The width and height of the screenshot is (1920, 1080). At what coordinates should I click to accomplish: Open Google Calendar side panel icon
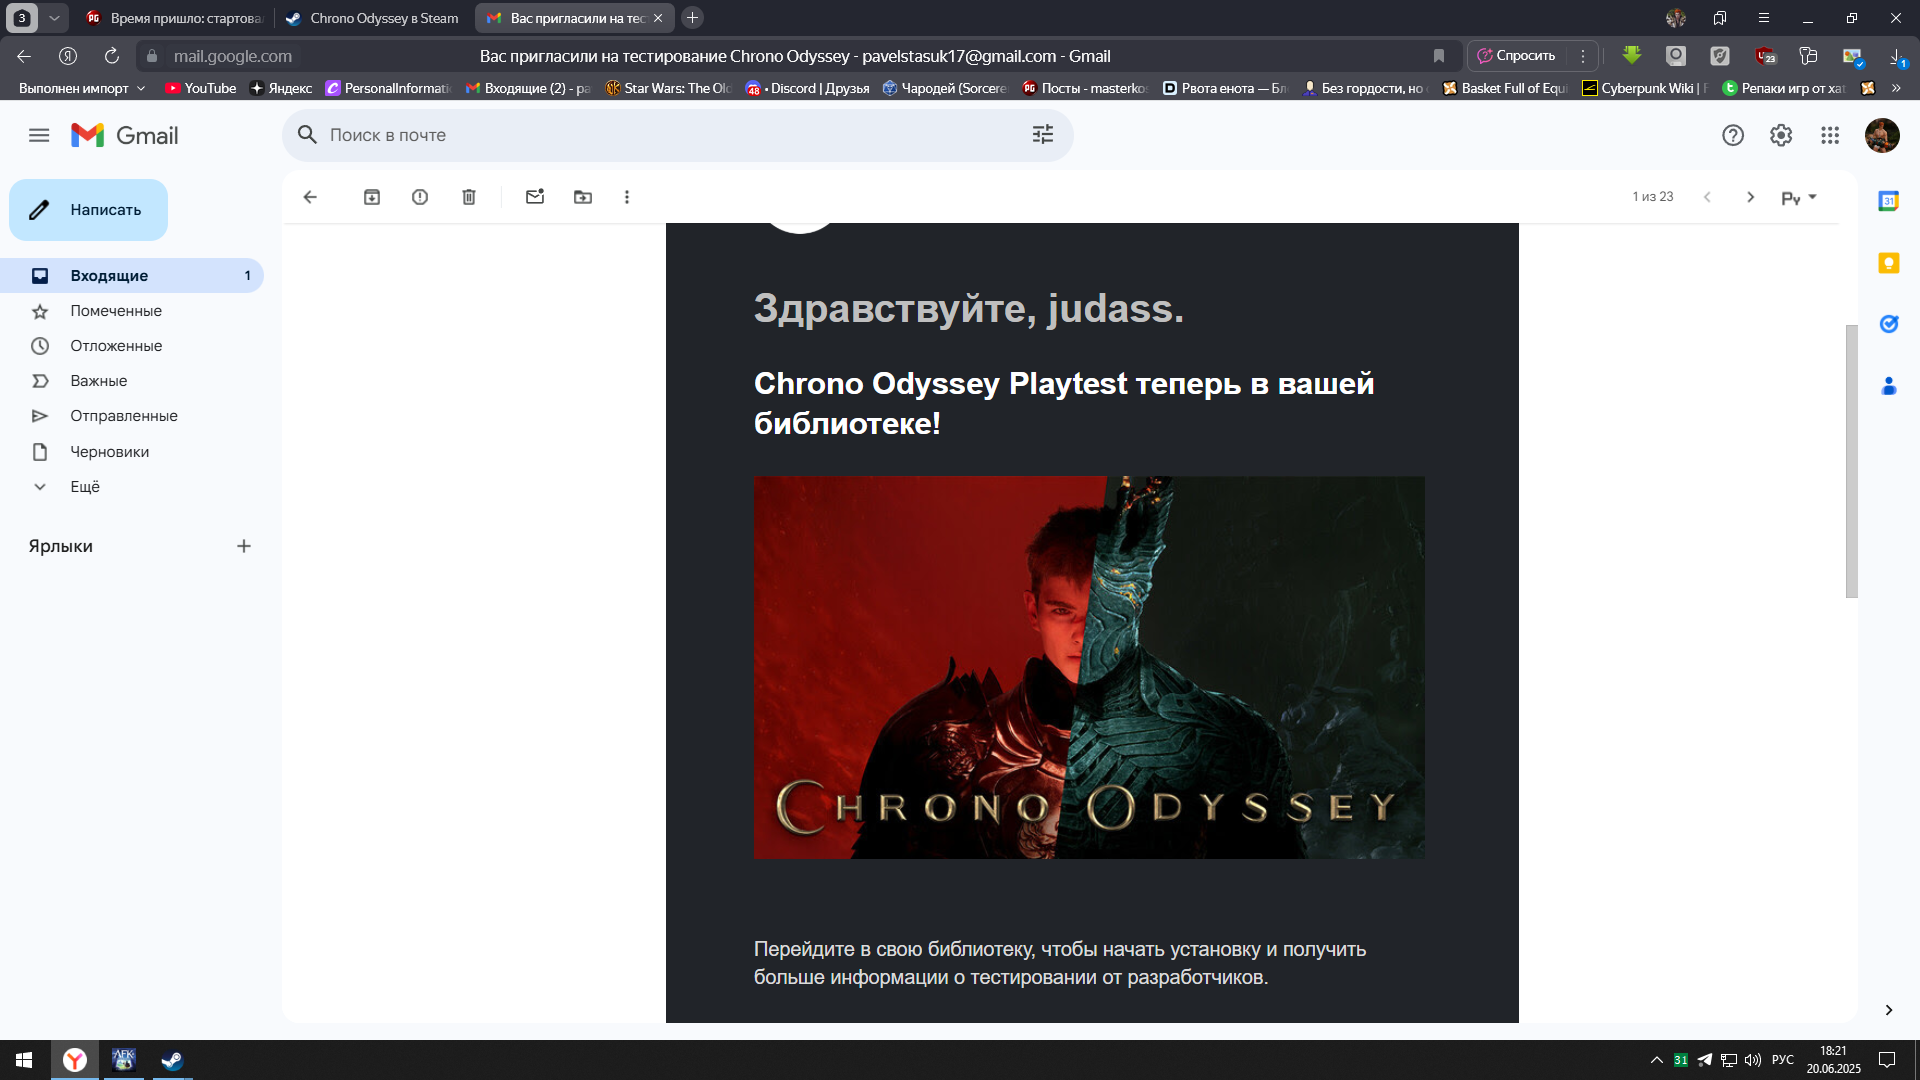click(1888, 201)
